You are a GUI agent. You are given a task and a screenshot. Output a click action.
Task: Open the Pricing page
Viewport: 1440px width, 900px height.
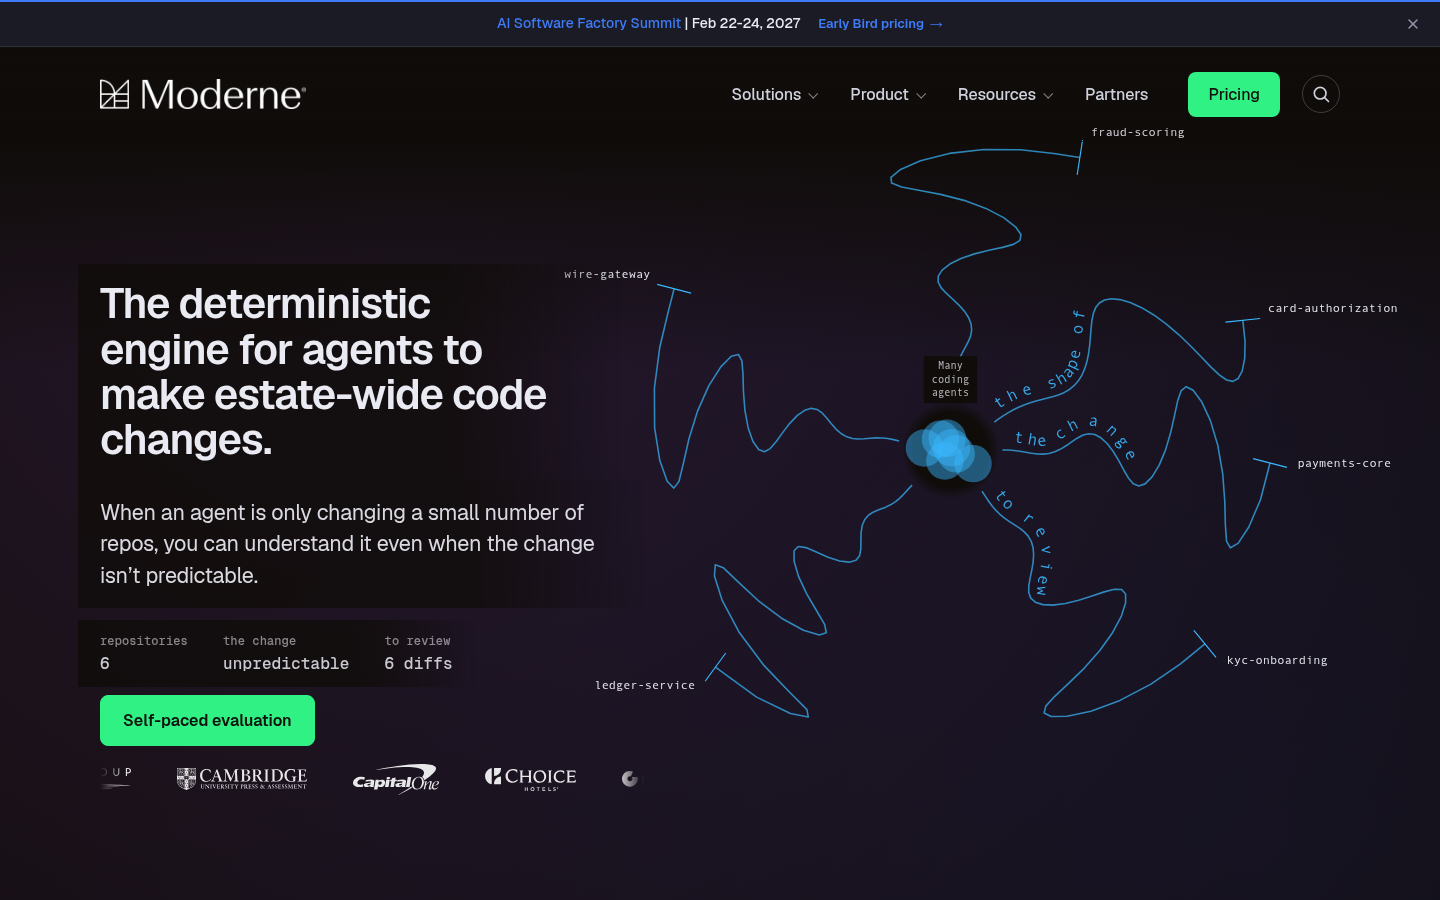point(1234,94)
